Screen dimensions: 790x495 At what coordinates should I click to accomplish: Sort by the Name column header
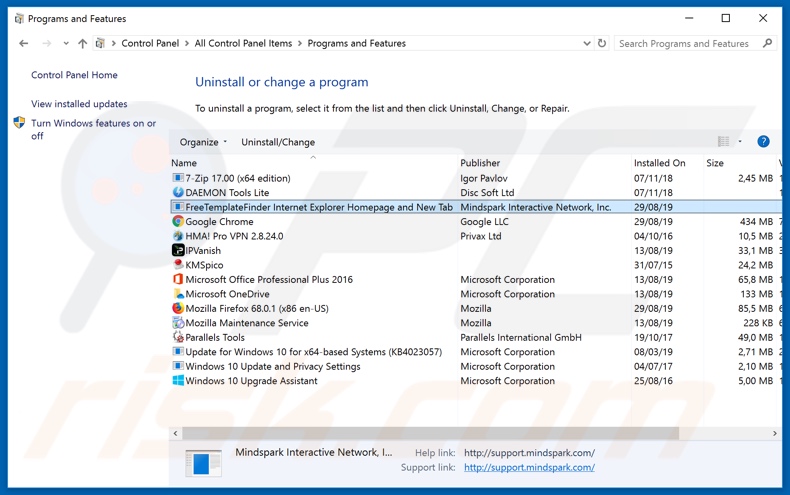pyautogui.click(x=184, y=163)
